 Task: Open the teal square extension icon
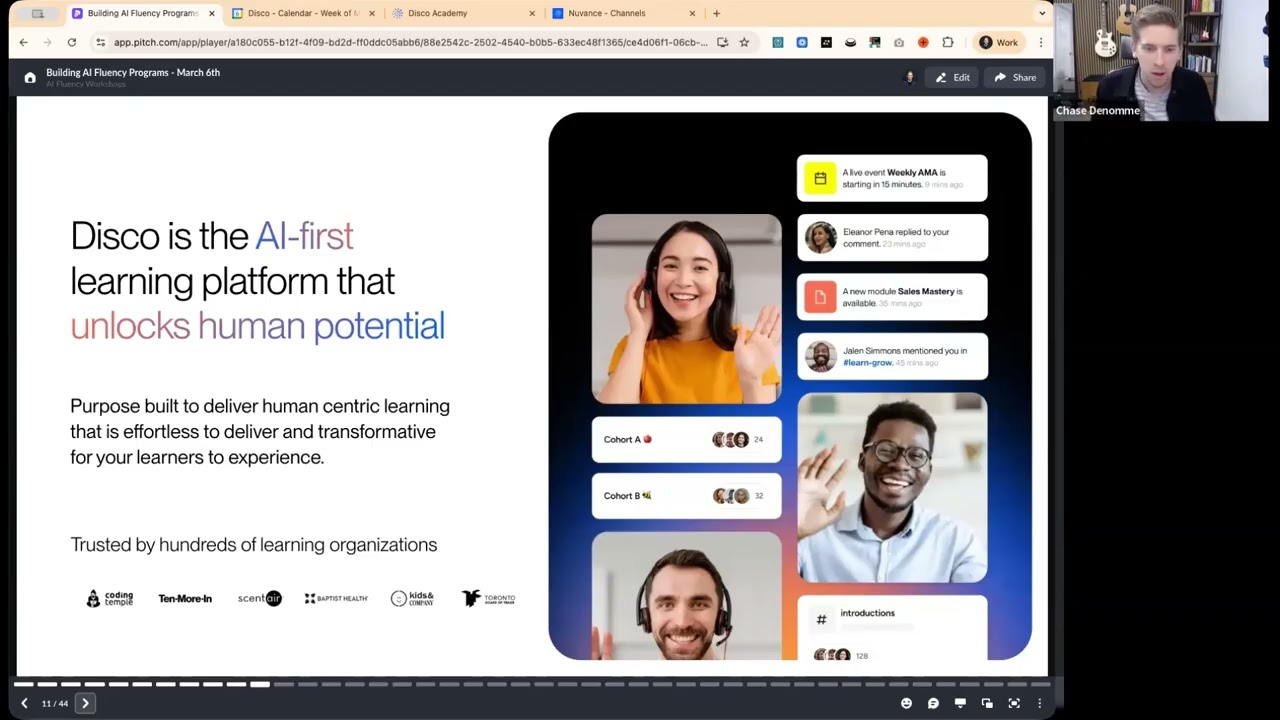(x=778, y=42)
